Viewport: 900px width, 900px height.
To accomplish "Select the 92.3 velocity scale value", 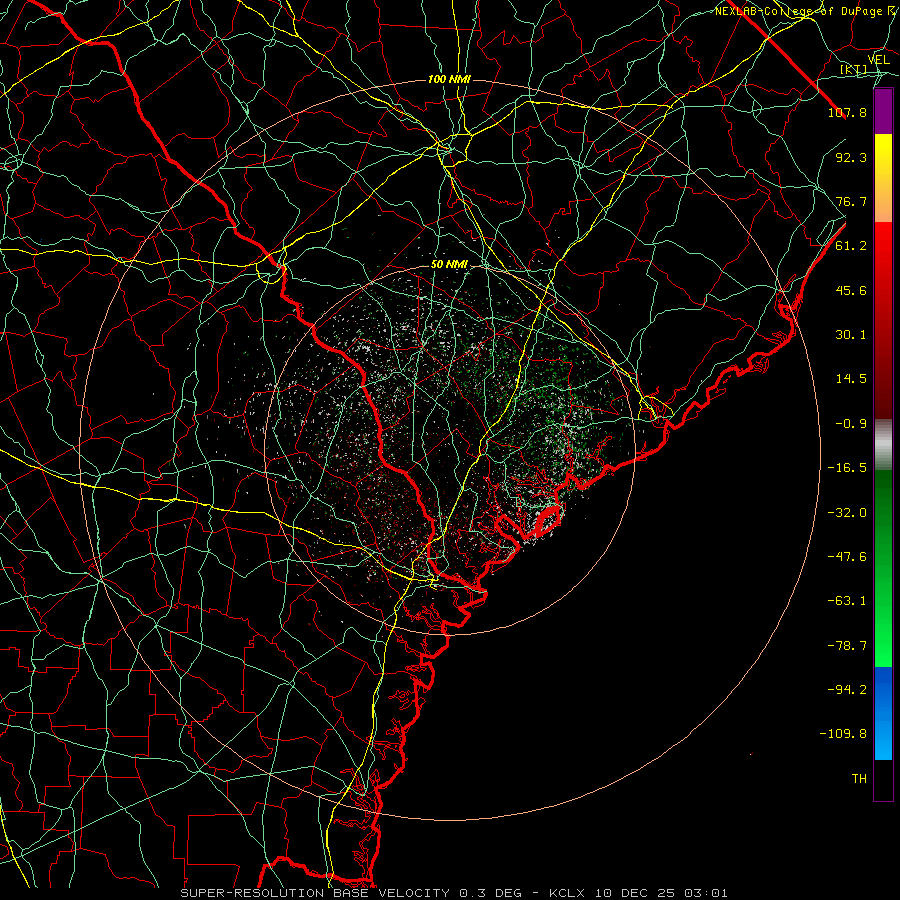I will (851, 157).
